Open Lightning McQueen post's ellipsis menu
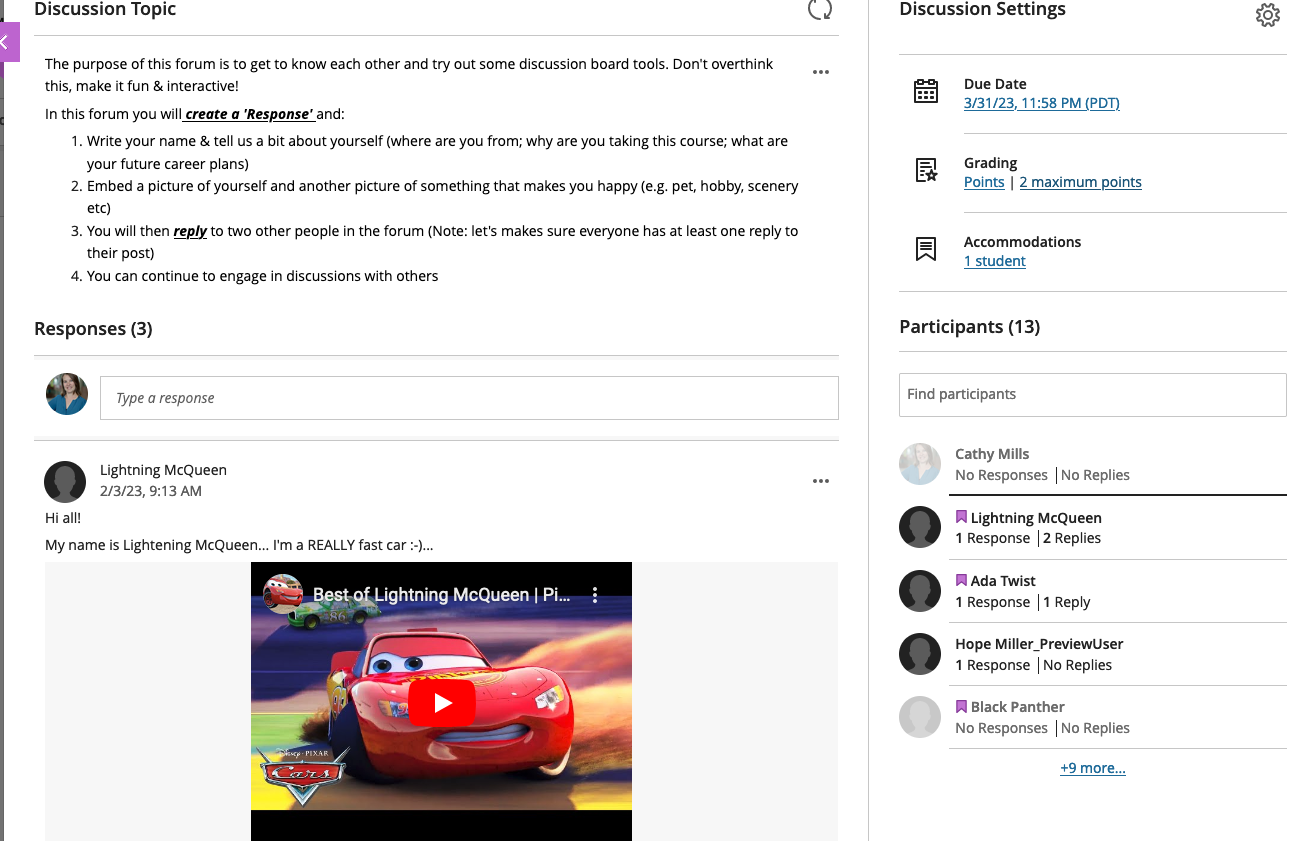 [820, 481]
